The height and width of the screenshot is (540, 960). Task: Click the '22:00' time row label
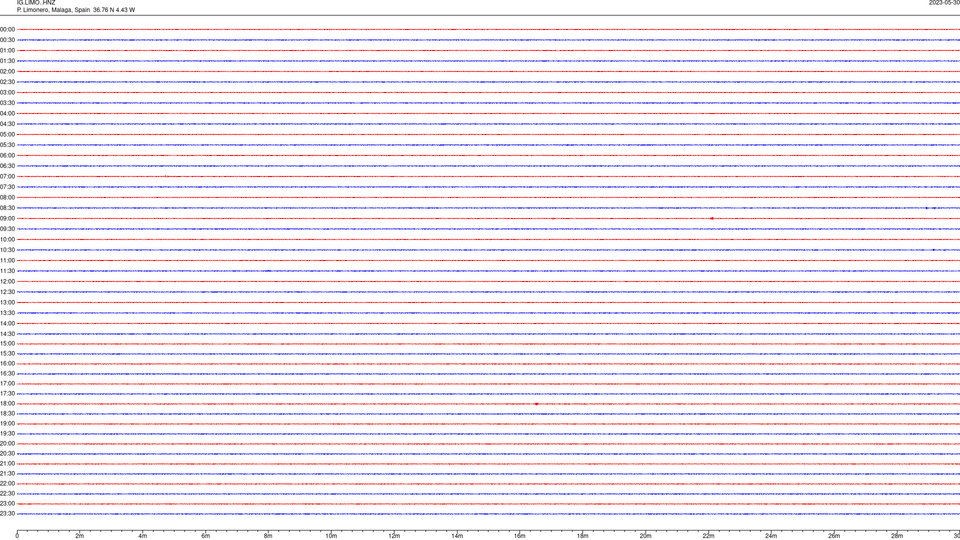pos(7,484)
